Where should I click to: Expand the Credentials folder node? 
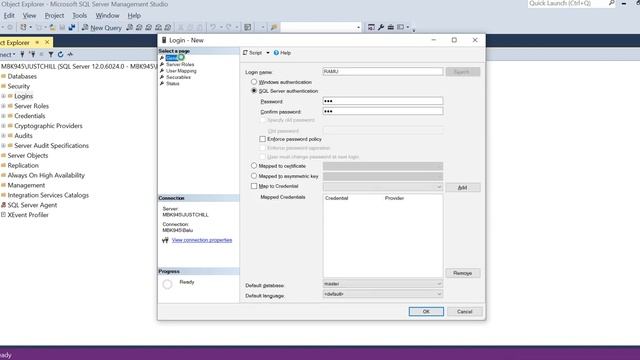tap(3, 116)
